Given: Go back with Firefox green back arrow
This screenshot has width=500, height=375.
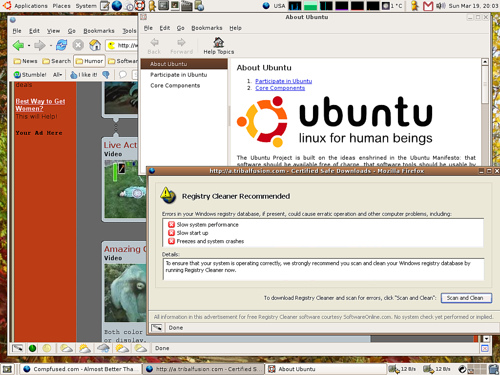Looking at the screenshot, I should (x=18, y=45).
